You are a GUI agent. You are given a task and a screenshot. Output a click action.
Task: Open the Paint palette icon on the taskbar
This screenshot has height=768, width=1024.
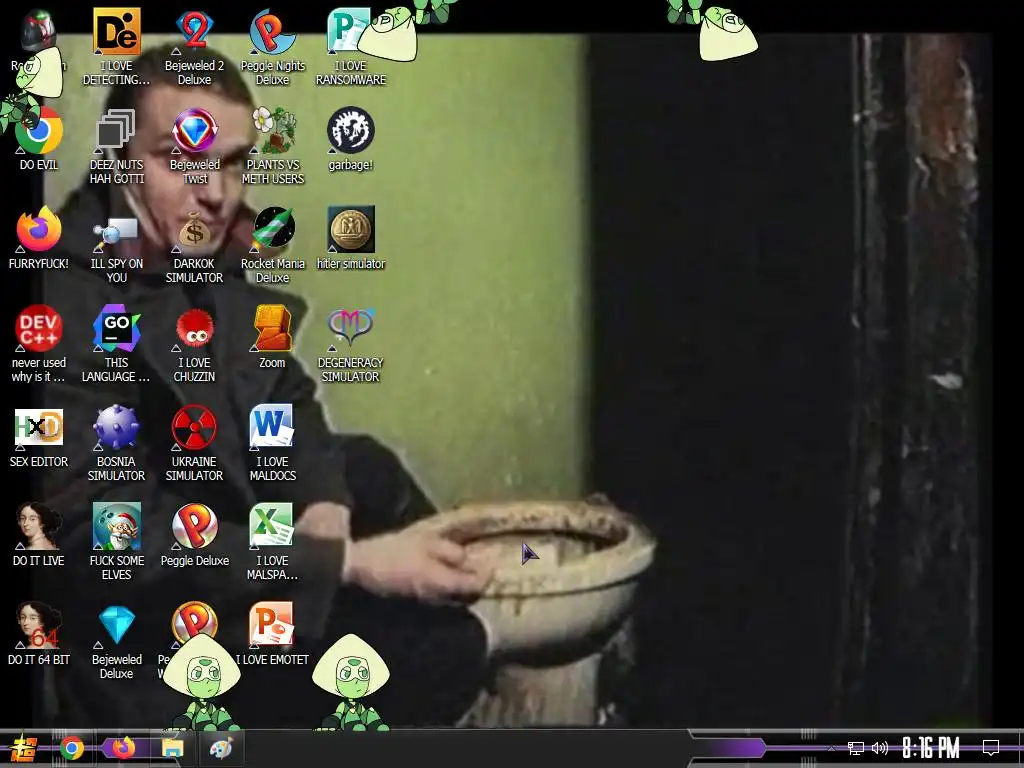click(221, 748)
